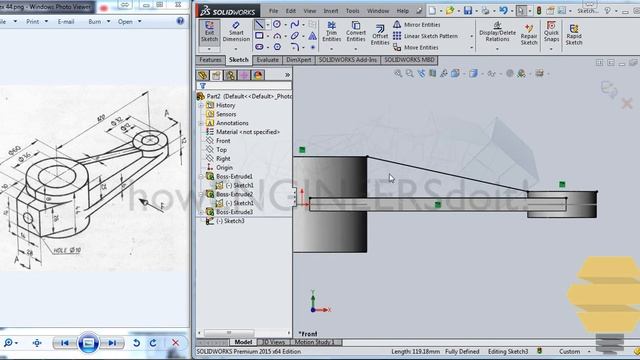Open the 3D Views tab

point(273,342)
